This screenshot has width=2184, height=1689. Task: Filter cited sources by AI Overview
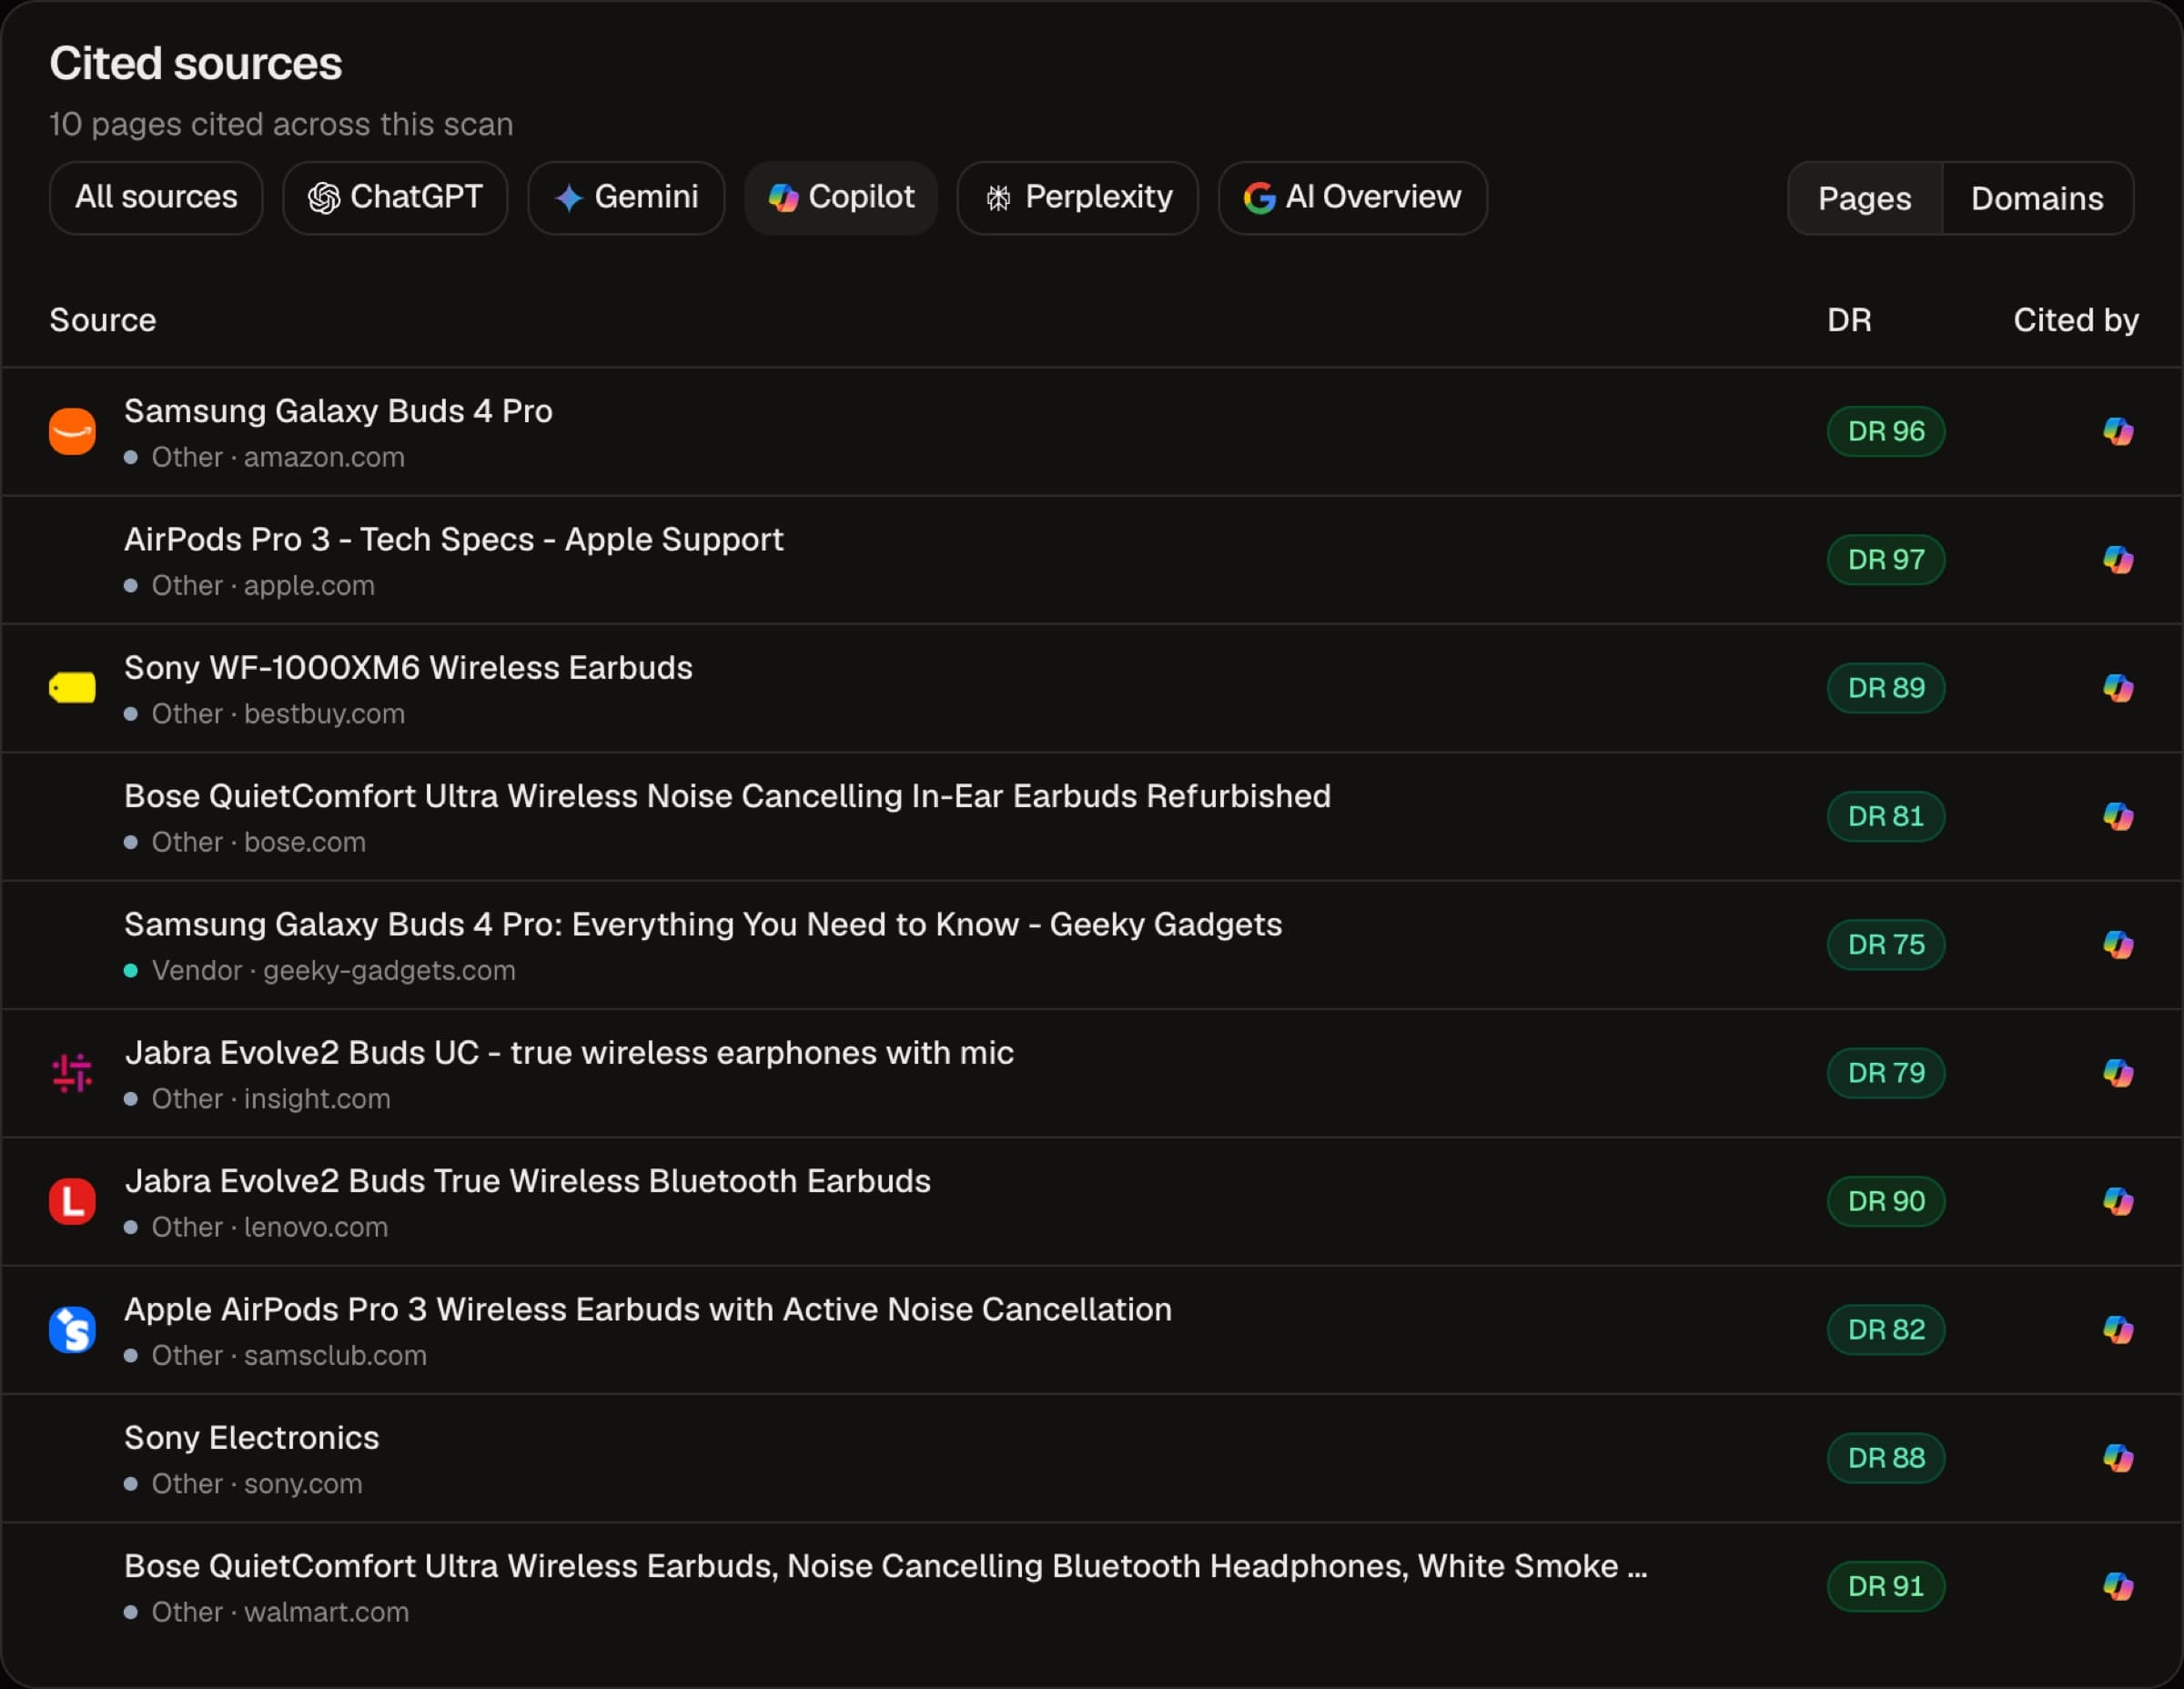tap(1353, 198)
